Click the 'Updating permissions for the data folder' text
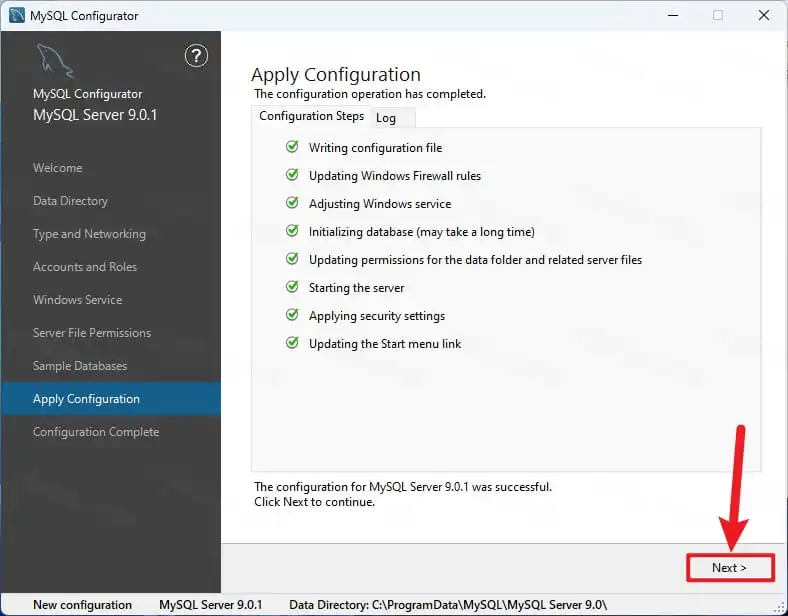This screenshot has width=788, height=616. (475, 260)
